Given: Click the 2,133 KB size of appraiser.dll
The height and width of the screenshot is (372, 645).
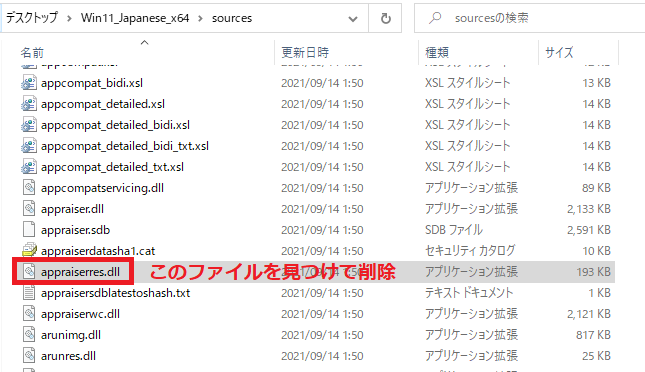Looking at the screenshot, I should click(x=589, y=209).
